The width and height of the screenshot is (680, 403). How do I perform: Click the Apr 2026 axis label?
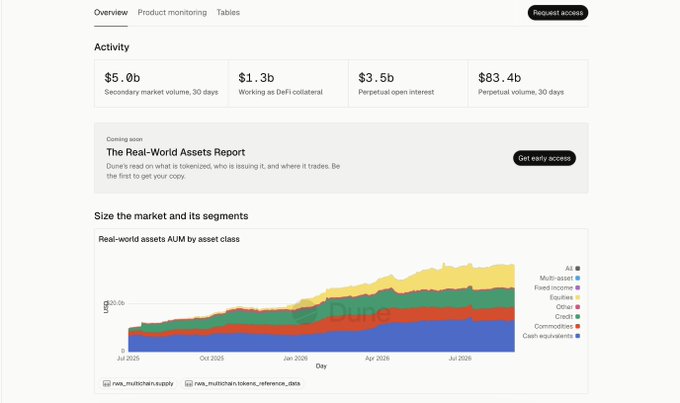pos(377,358)
